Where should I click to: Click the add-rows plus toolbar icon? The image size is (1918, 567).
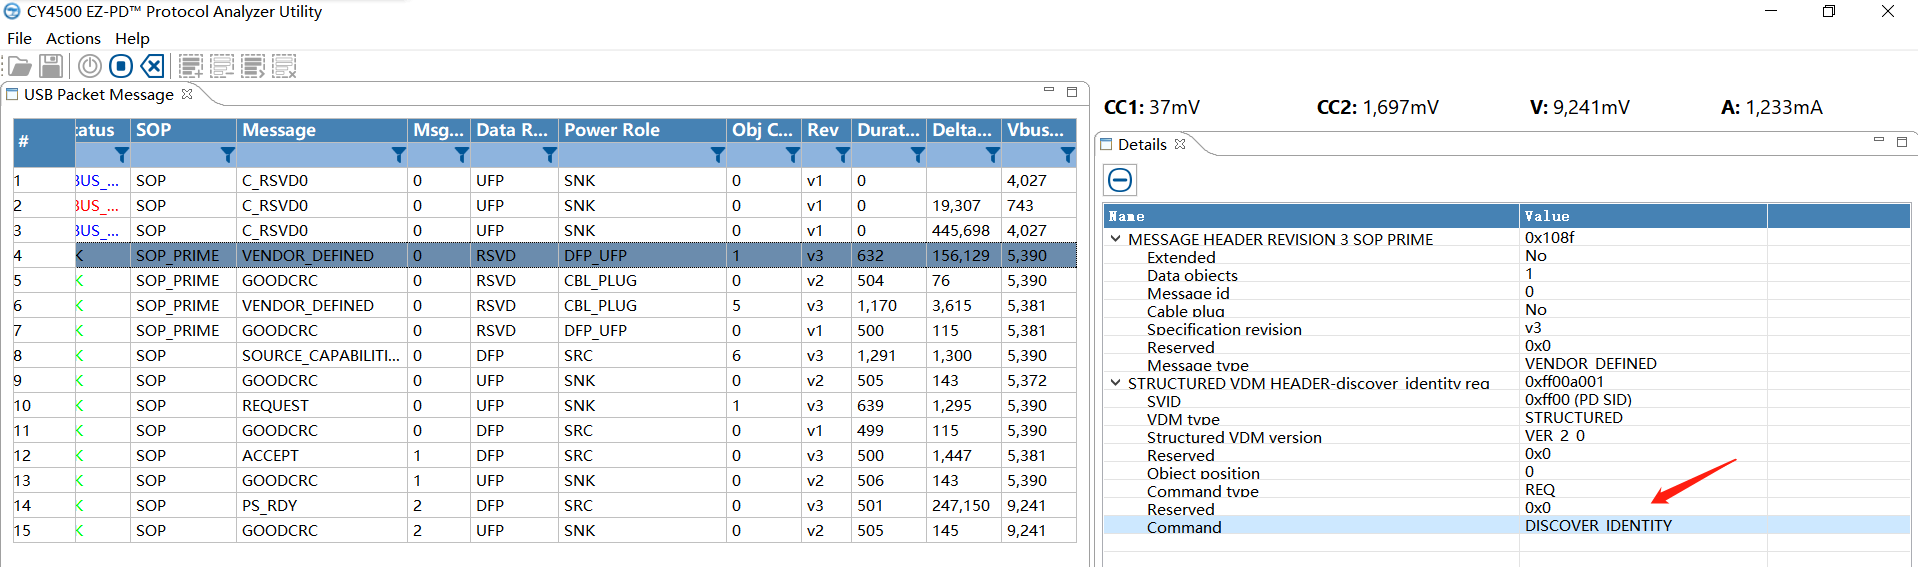[191, 66]
